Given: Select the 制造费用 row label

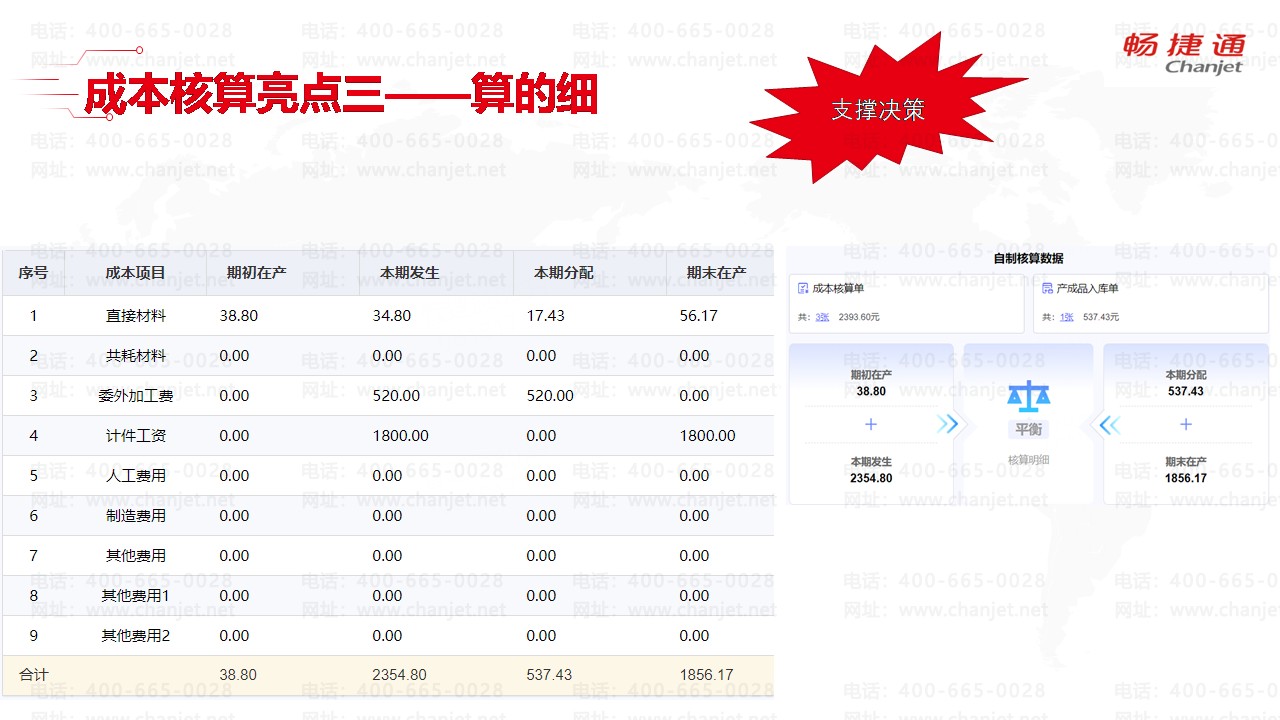Looking at the screenshot, I should point(136,516).
